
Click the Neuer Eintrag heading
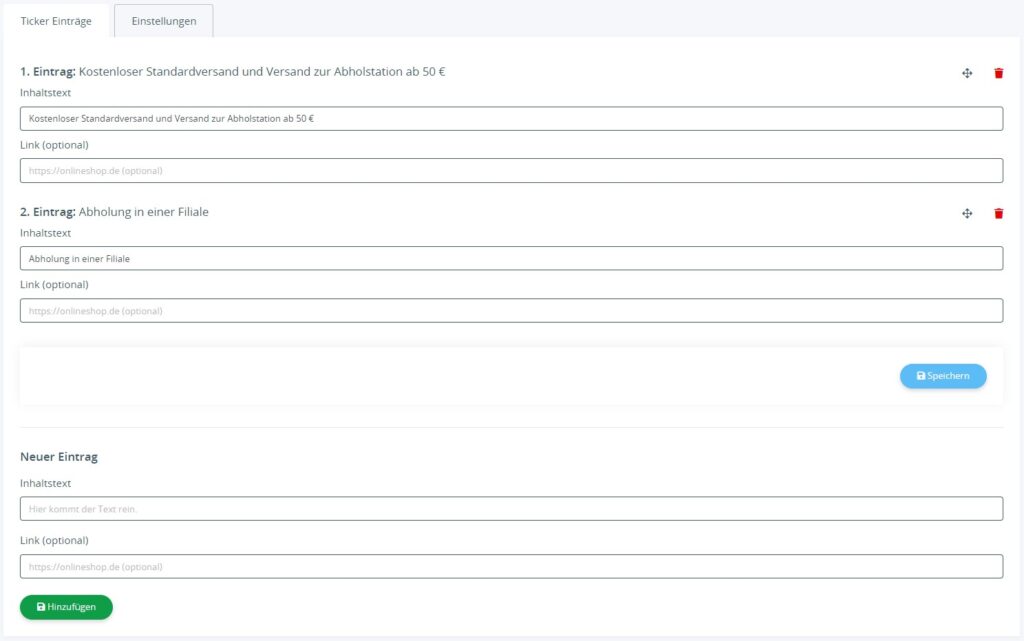pyautogui.click(x=58, y=456)
